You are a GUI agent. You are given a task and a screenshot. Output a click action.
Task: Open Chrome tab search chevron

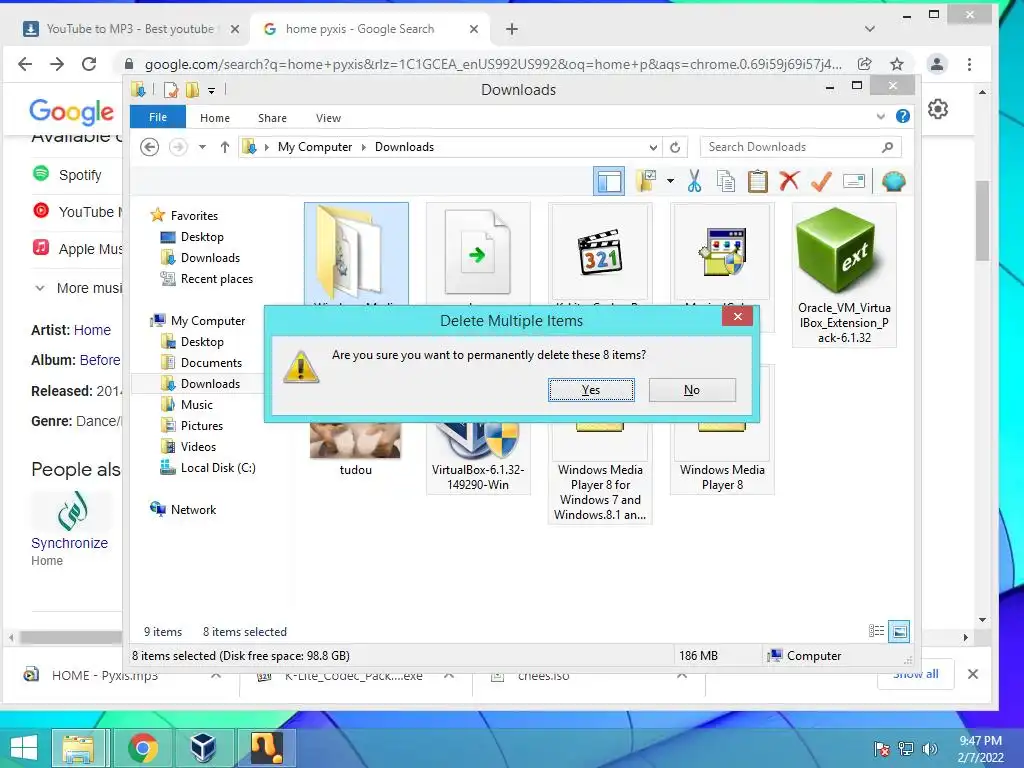[x=870, y=29]
